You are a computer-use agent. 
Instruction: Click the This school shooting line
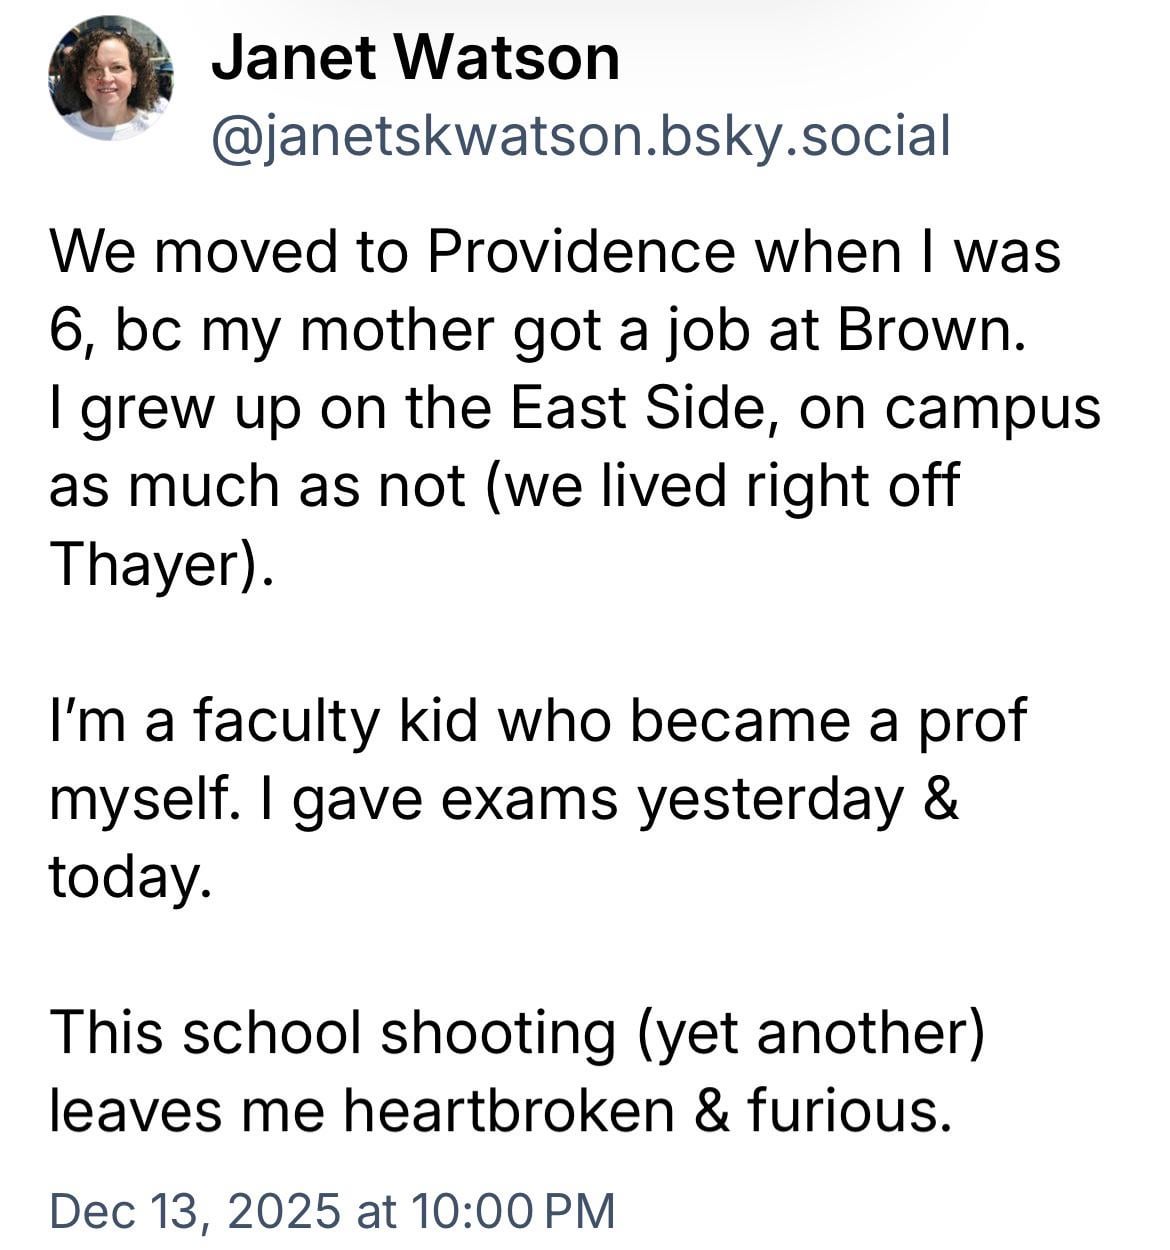coord(330,1032)
